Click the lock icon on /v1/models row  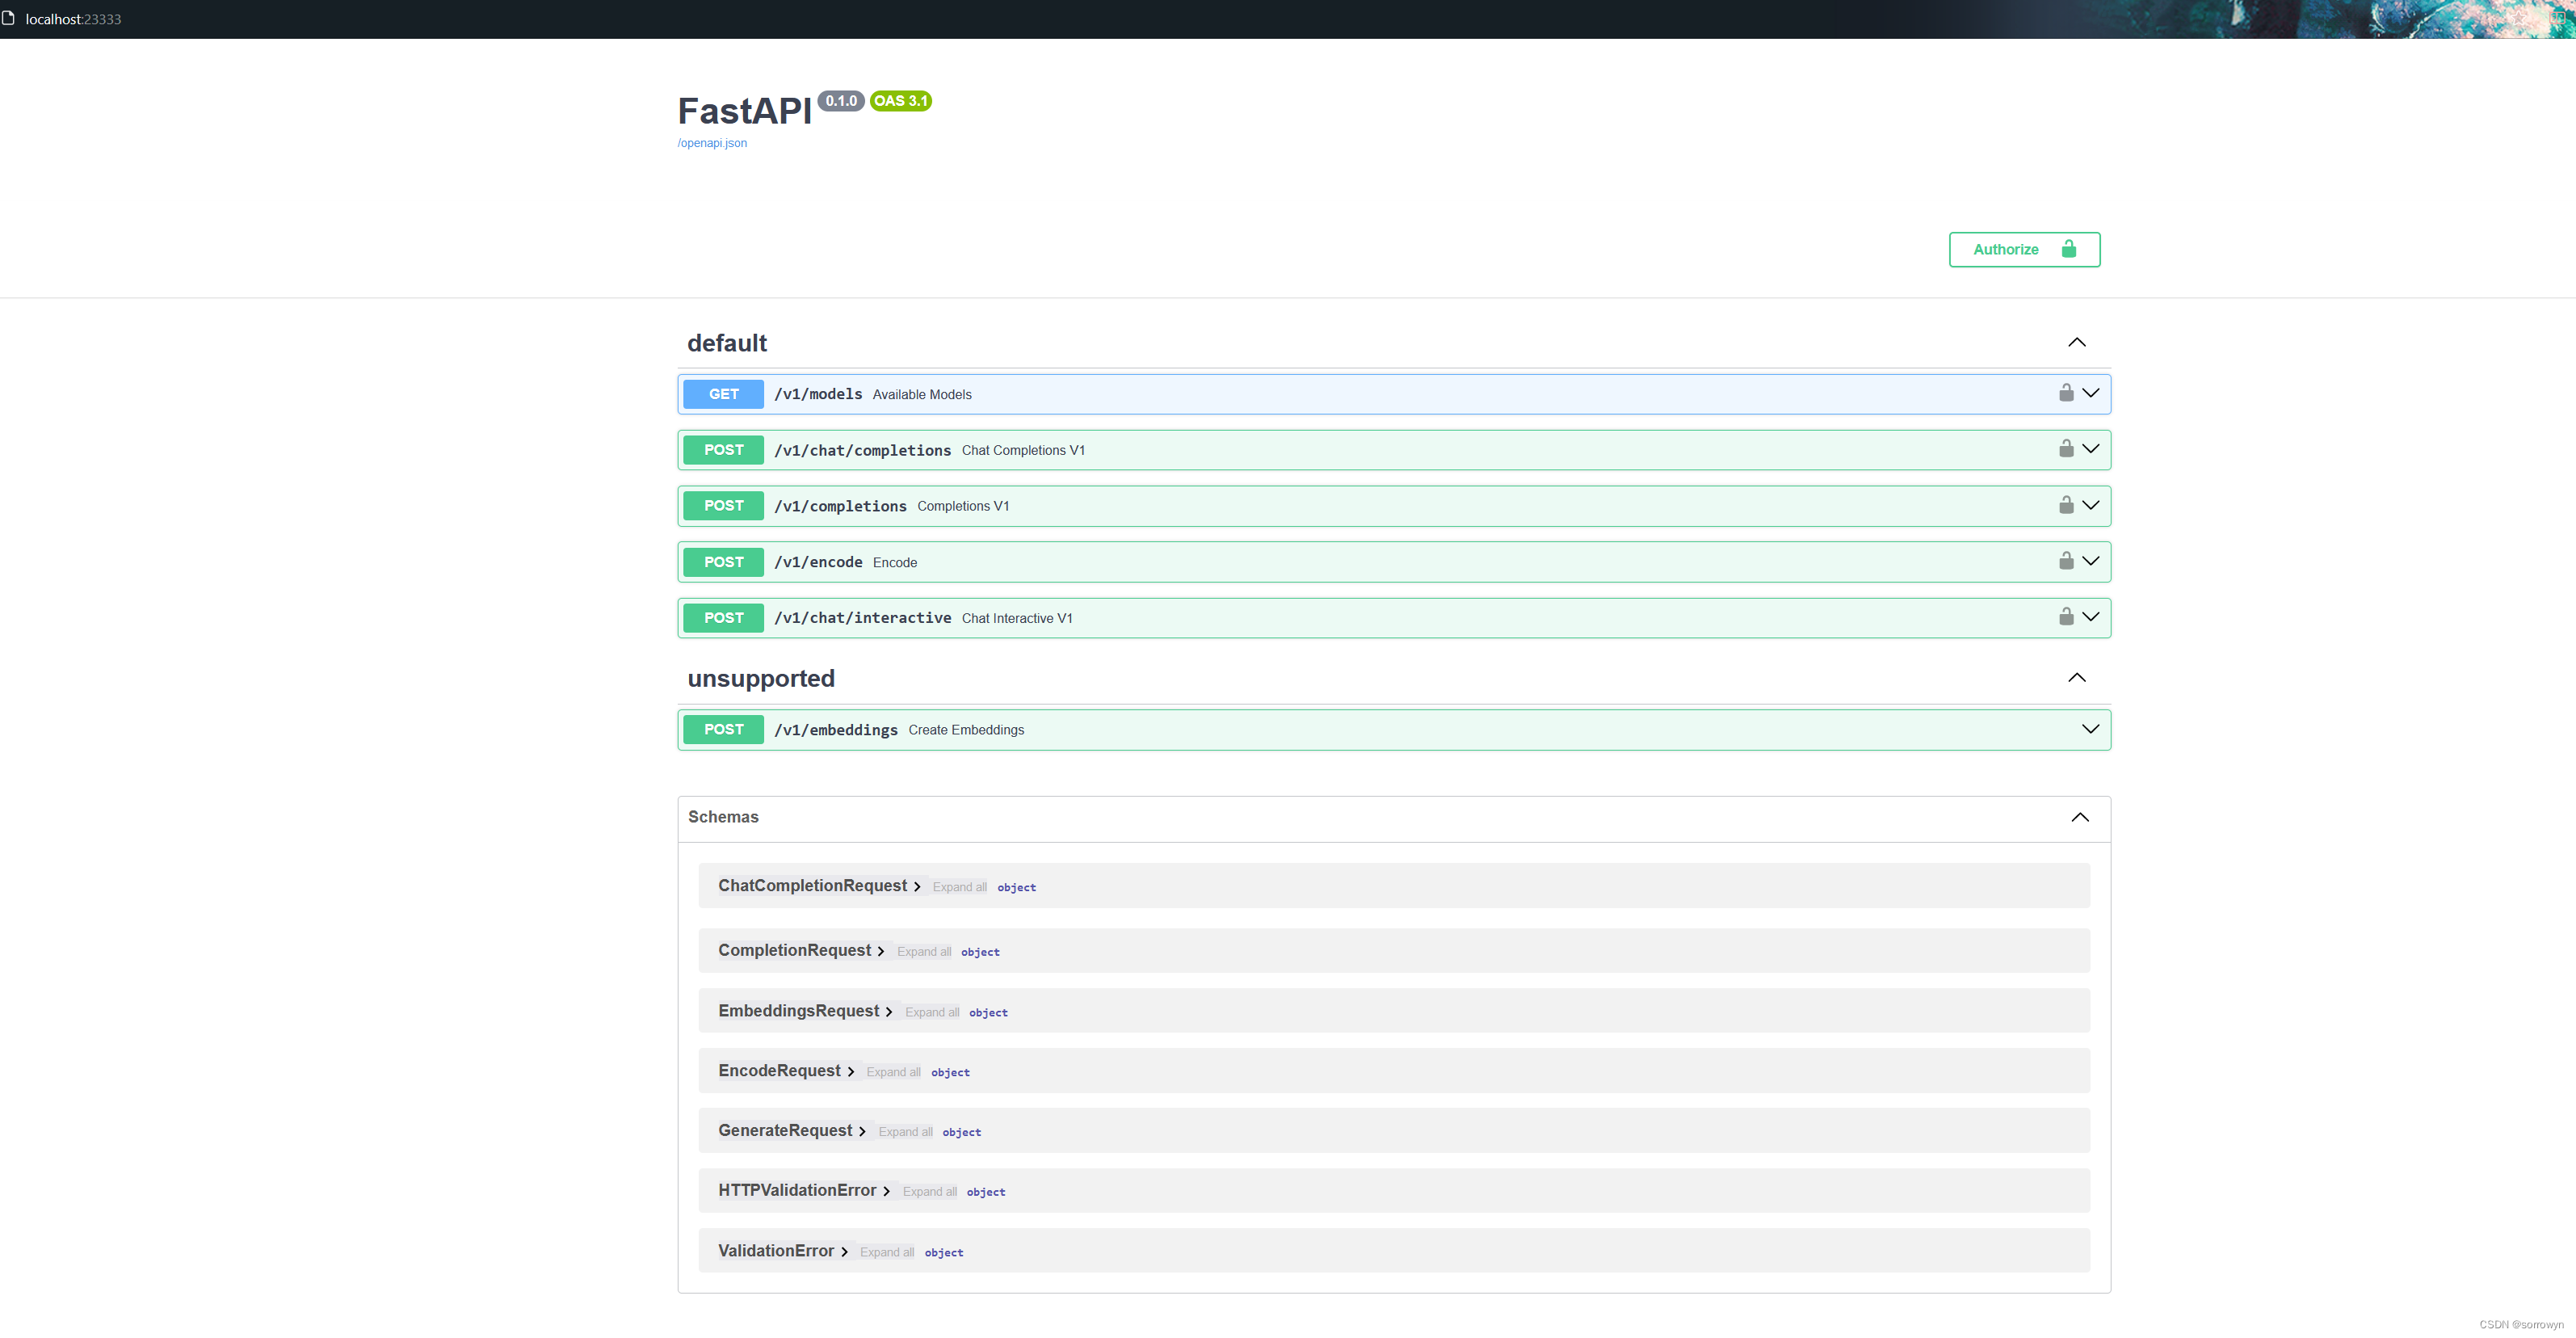[2065, 393]
